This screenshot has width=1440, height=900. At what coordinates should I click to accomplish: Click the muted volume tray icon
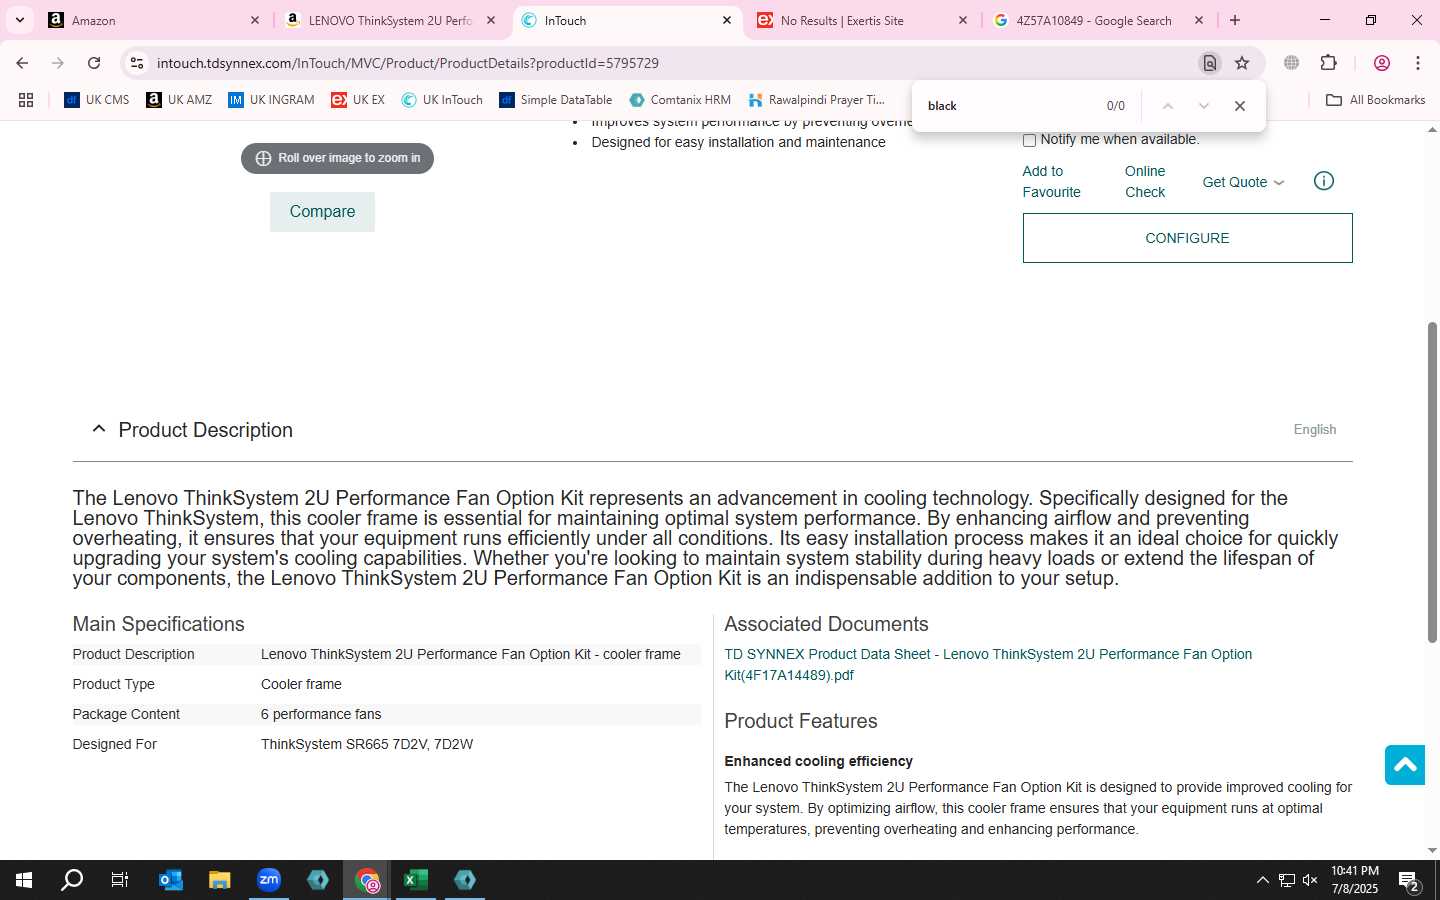point(1311,880)
